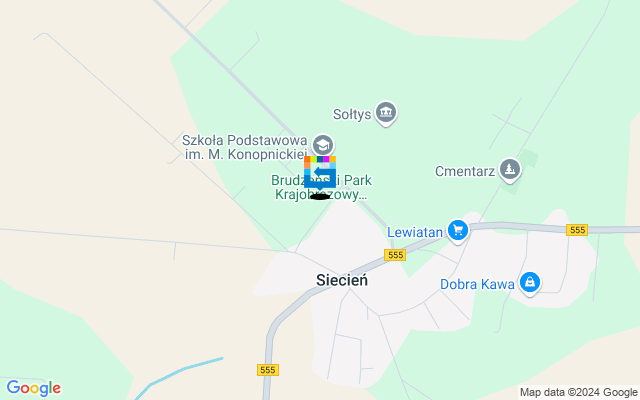
Task: Click the Cmentarz text label
Action: 465,171
